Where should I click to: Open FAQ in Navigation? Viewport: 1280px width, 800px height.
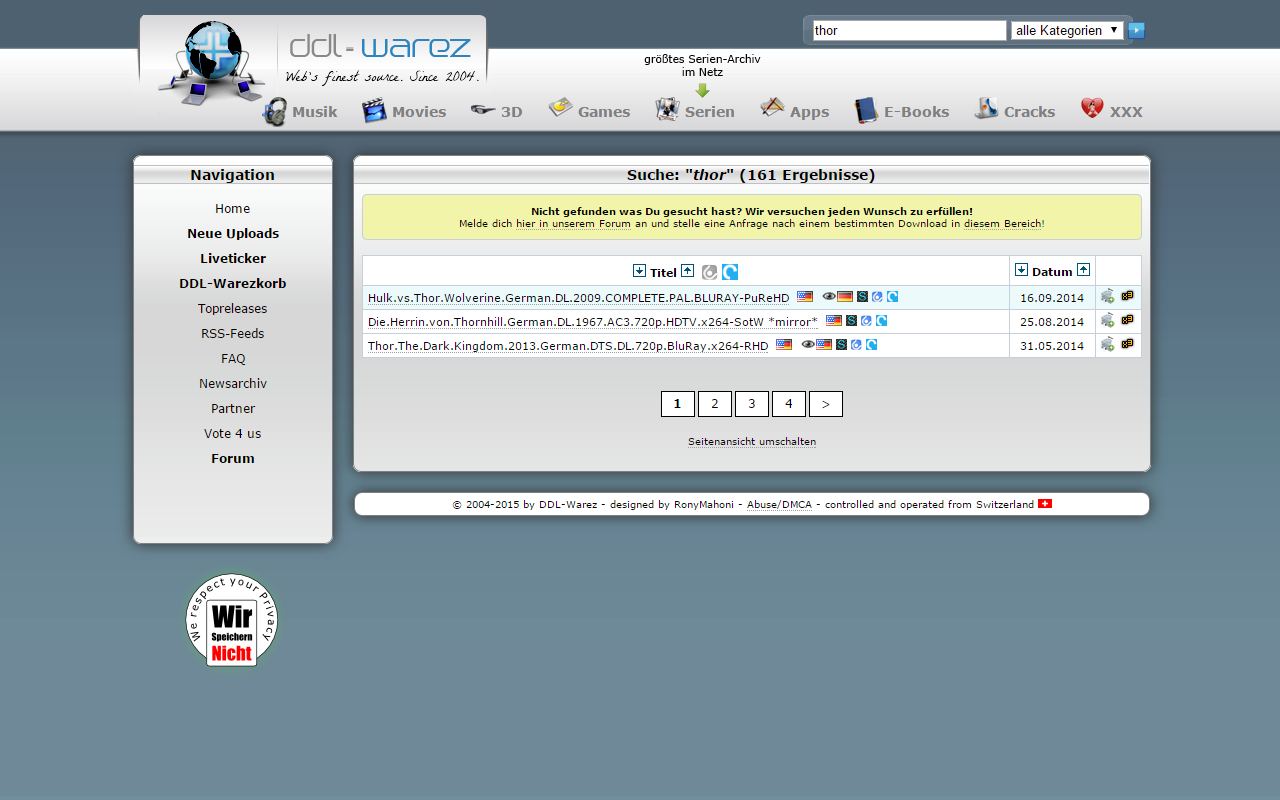click(233, 359)
